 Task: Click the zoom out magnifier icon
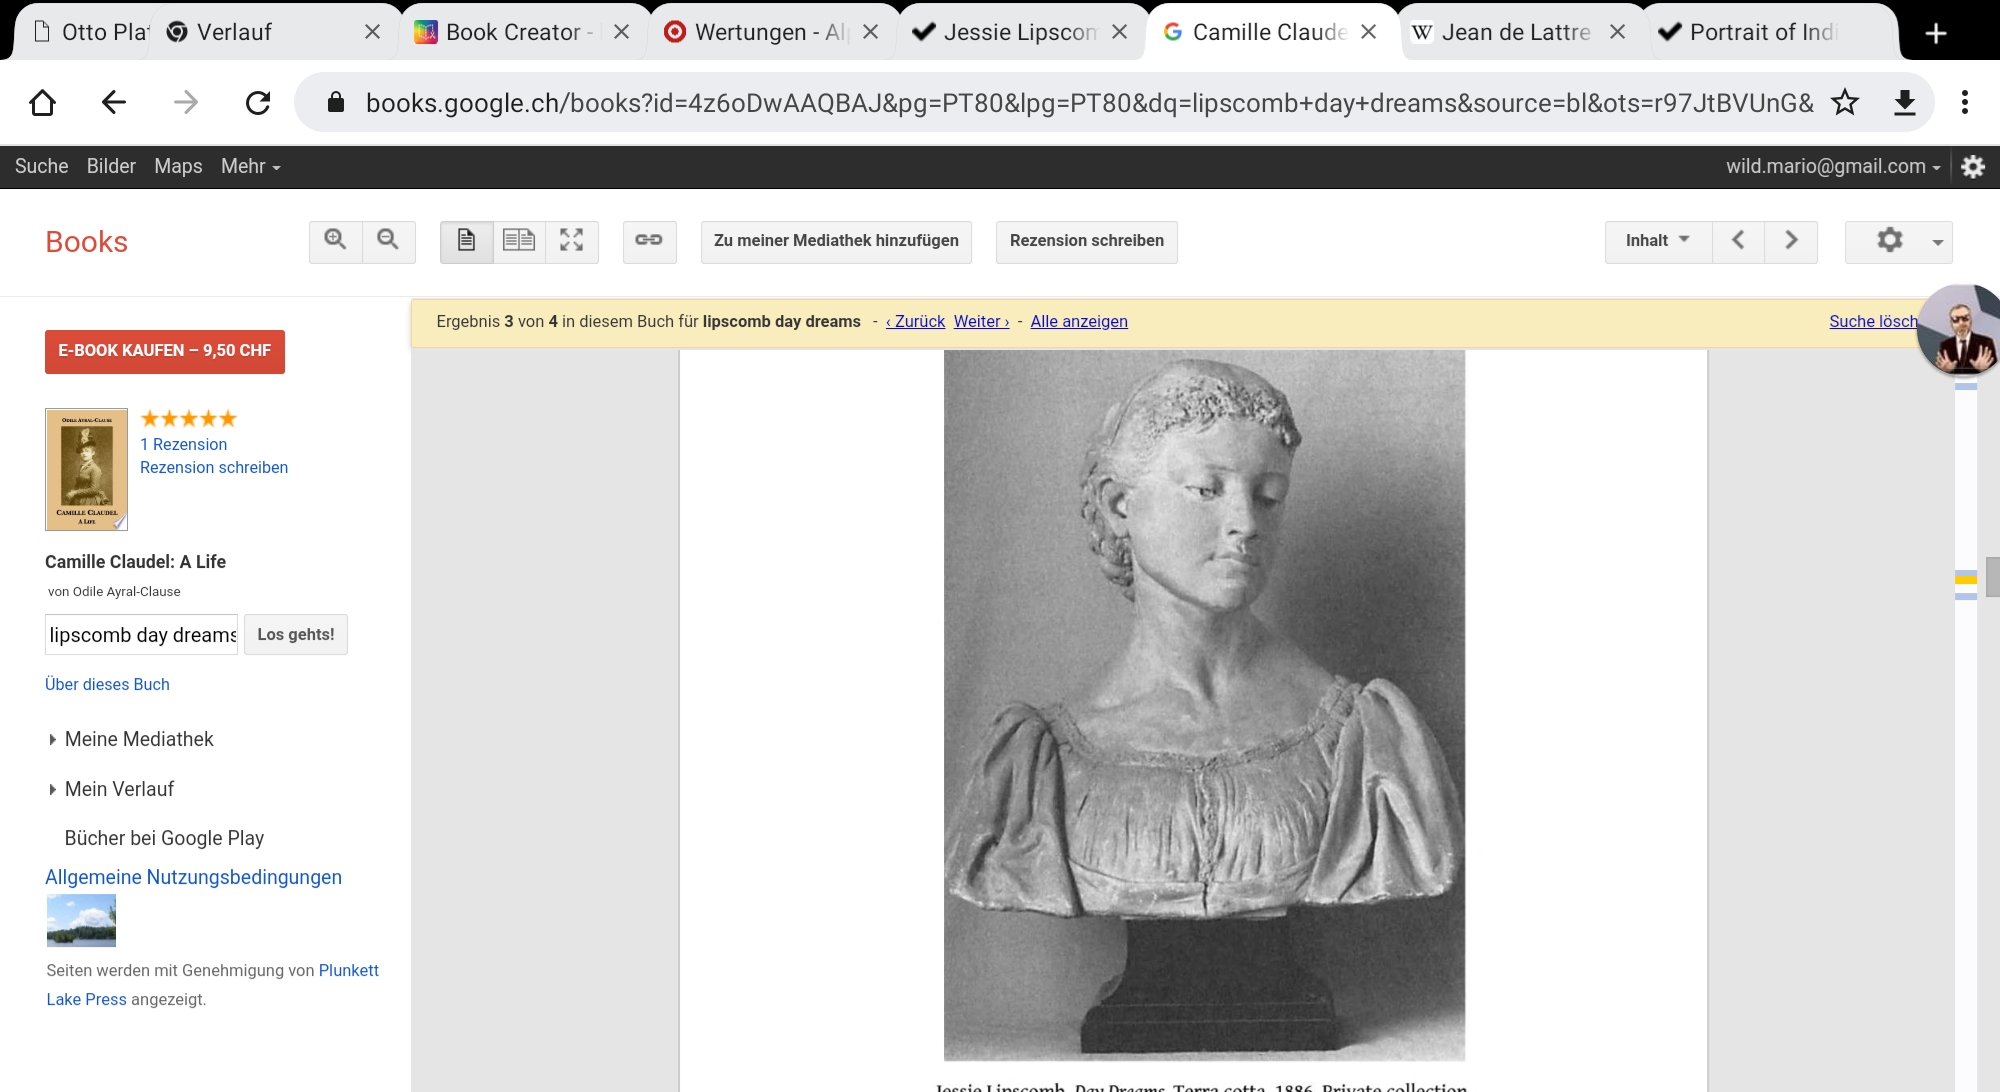[x=388, y=240]
